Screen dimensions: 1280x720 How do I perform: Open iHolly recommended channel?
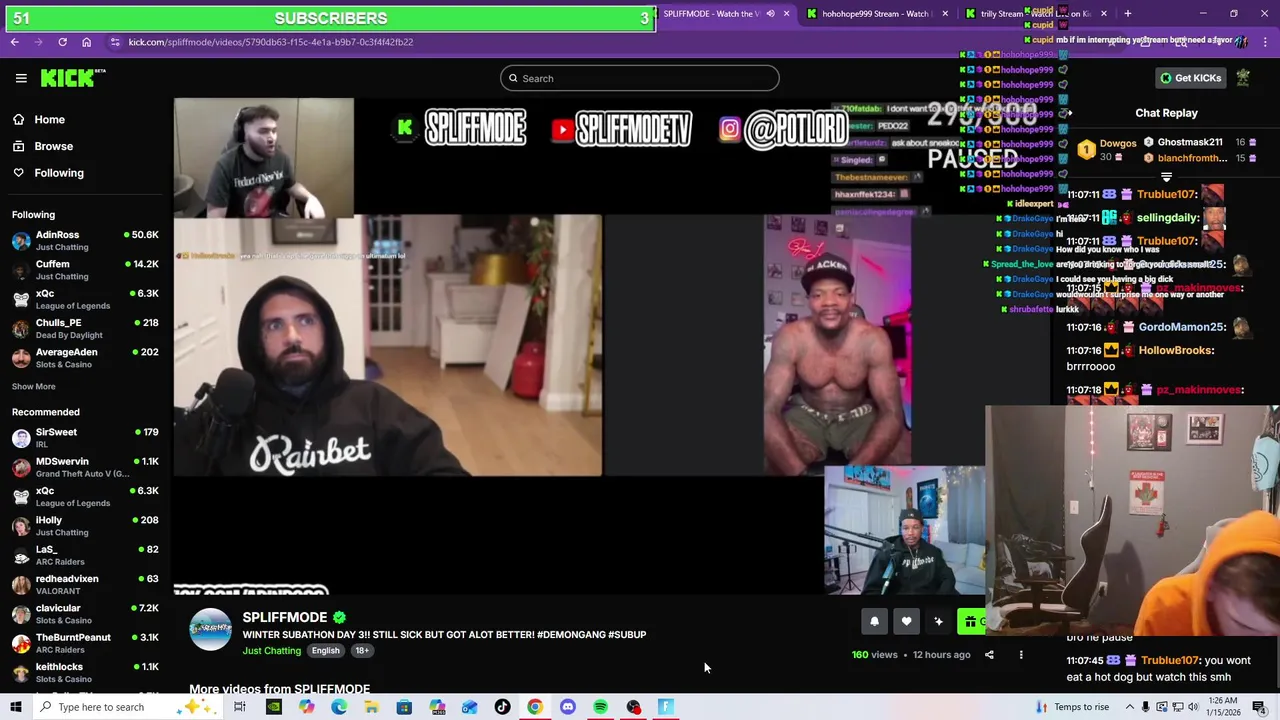pyautogui.click(x=85, y=526)
